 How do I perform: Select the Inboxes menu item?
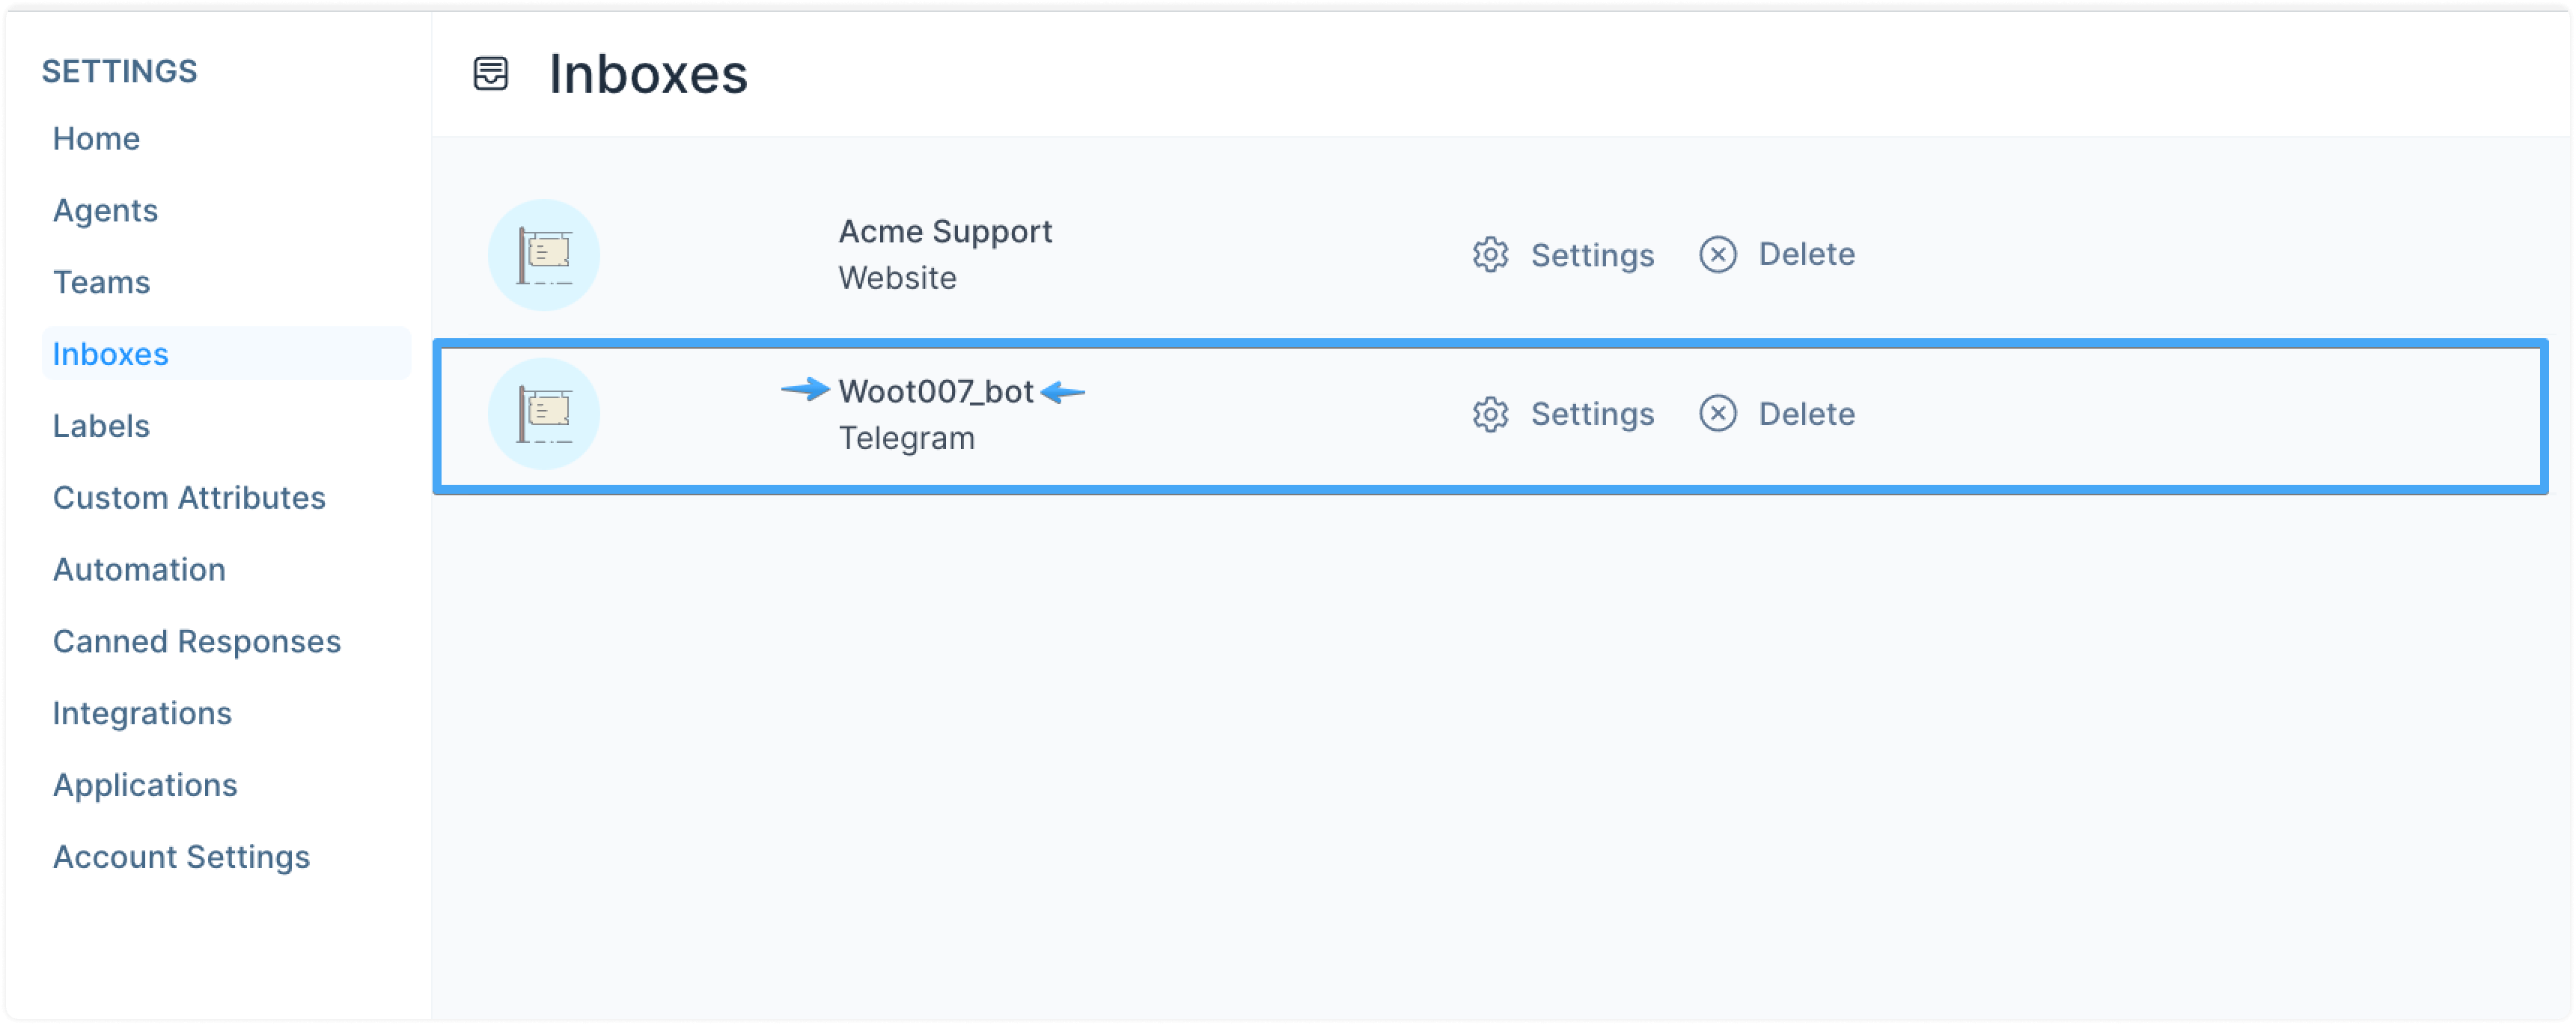coord(110,353)
